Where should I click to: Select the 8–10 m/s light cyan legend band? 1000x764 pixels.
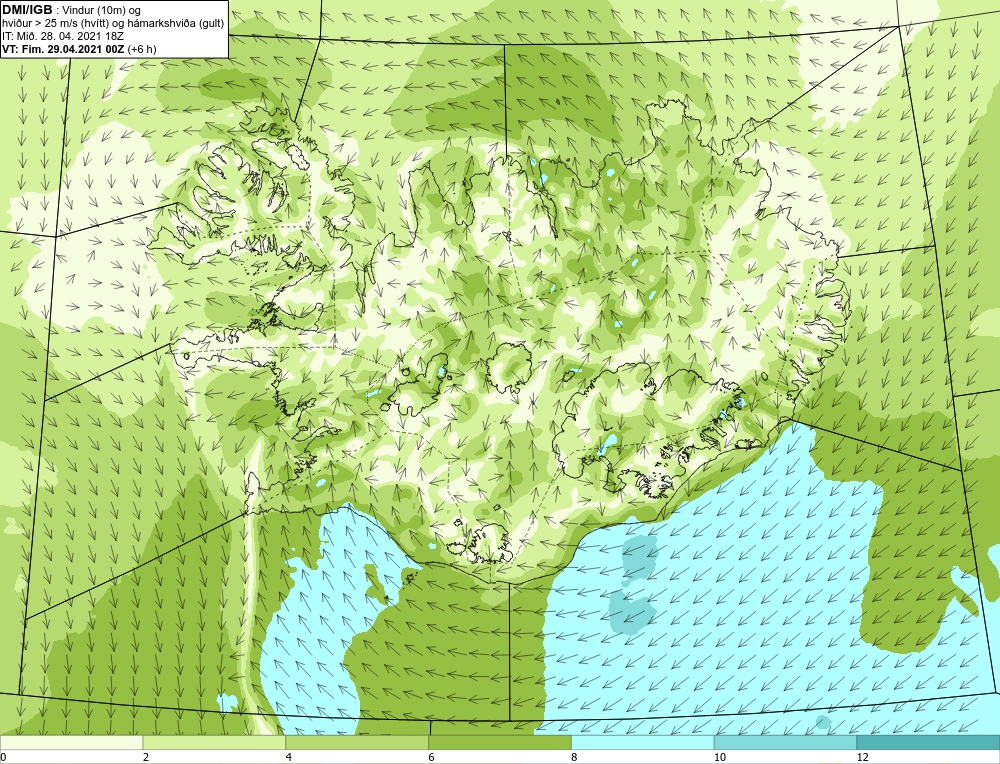click(643, 743)
